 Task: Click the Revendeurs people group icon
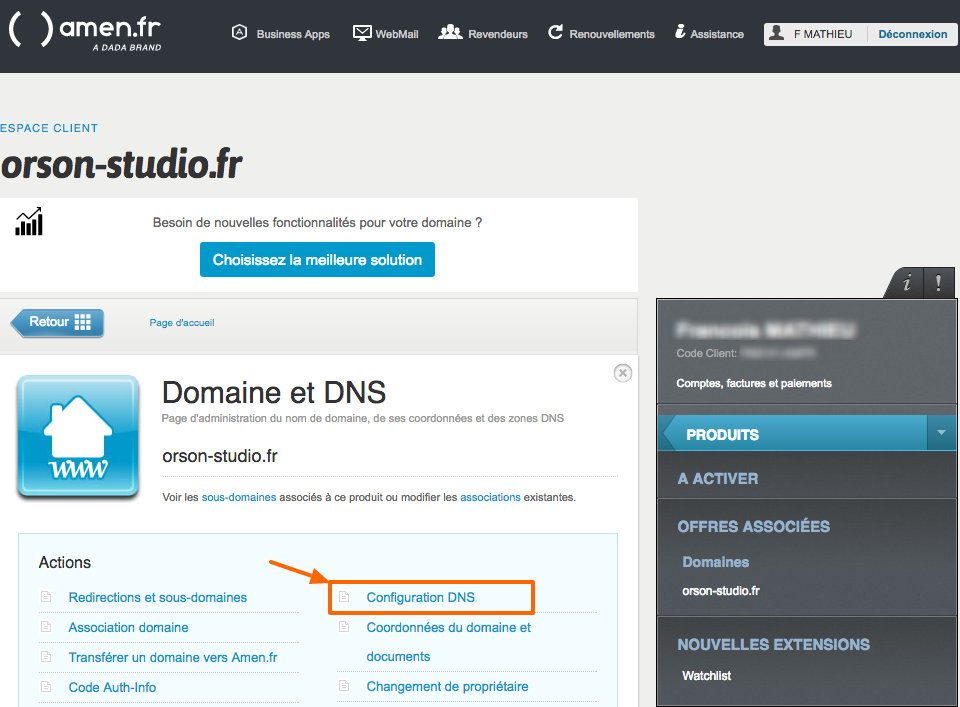(450, 32)
